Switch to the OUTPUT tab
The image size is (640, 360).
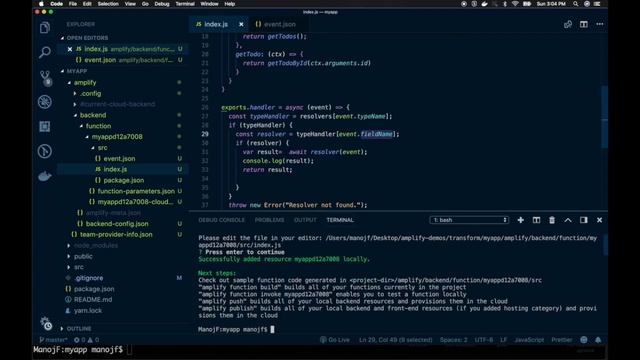point(305,220)
